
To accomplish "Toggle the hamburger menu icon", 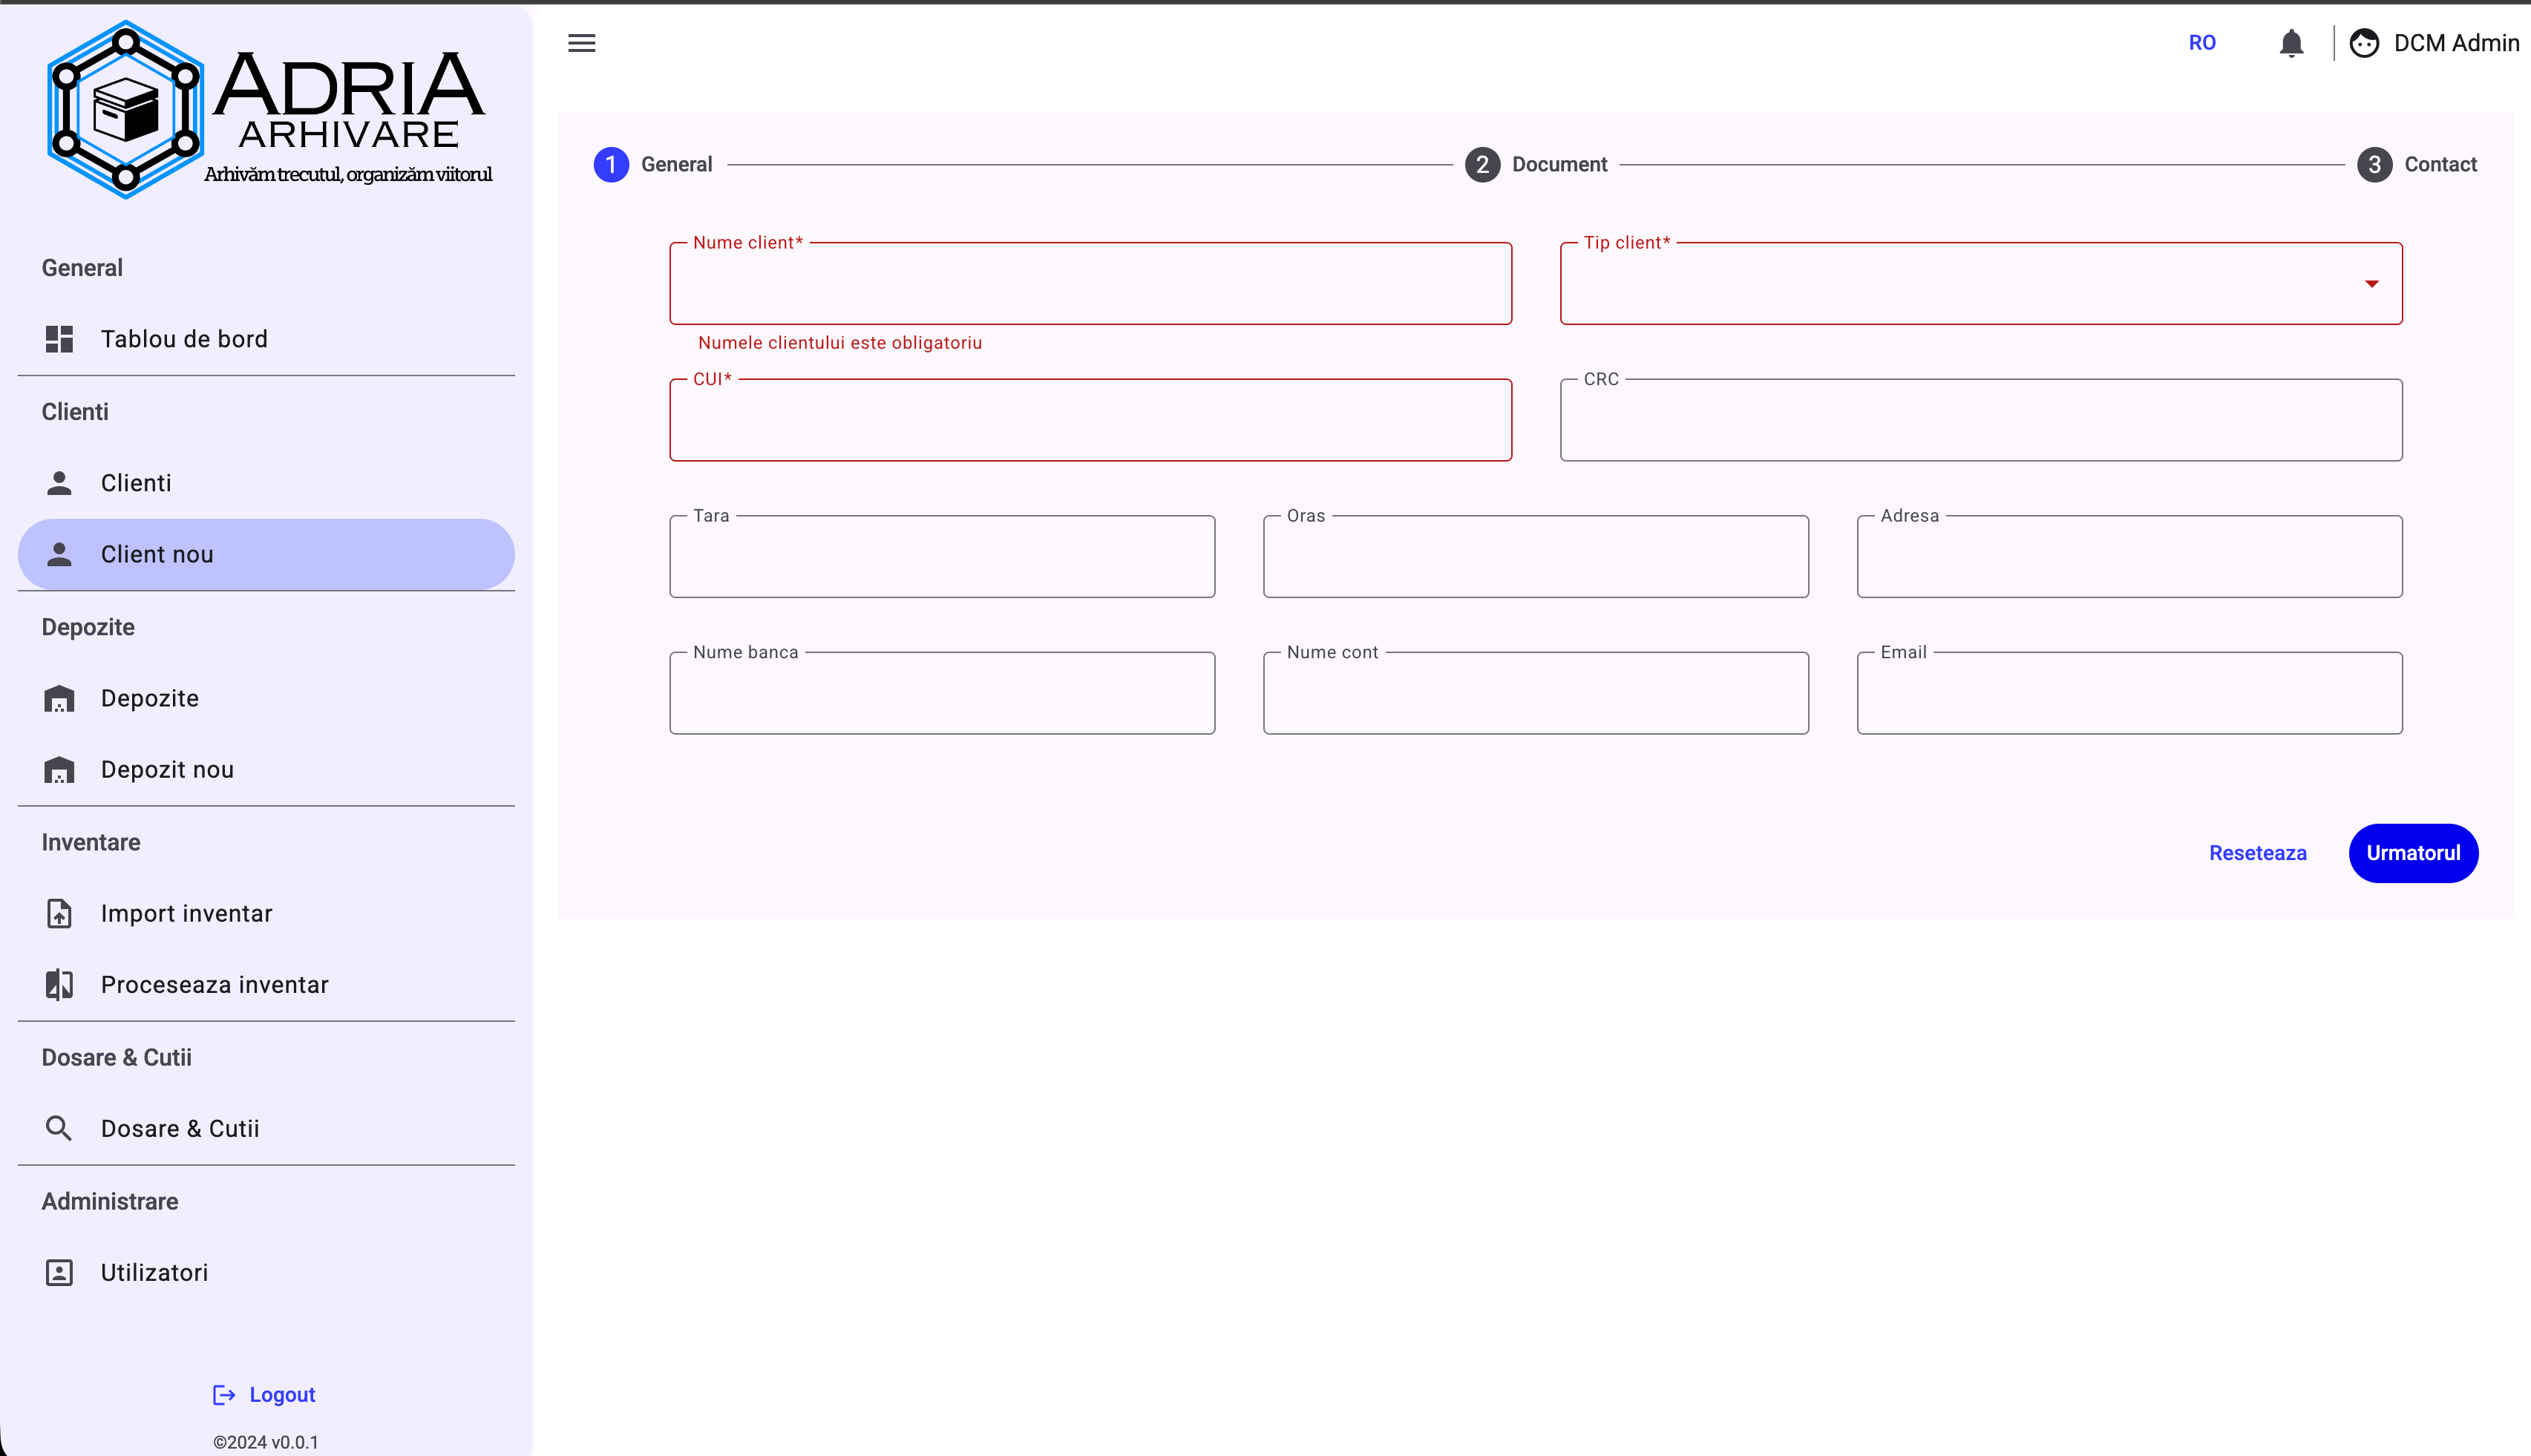I will tap(581, 43).
